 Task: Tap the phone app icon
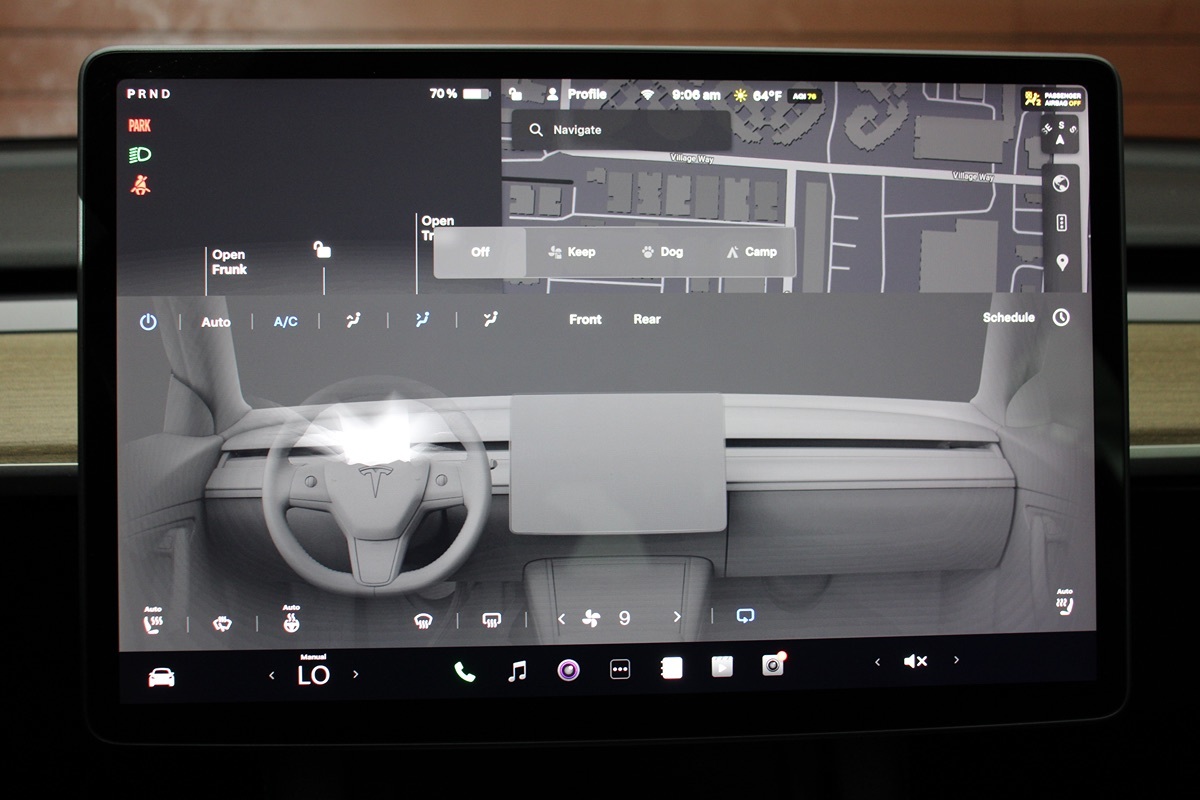click(465, 671)
